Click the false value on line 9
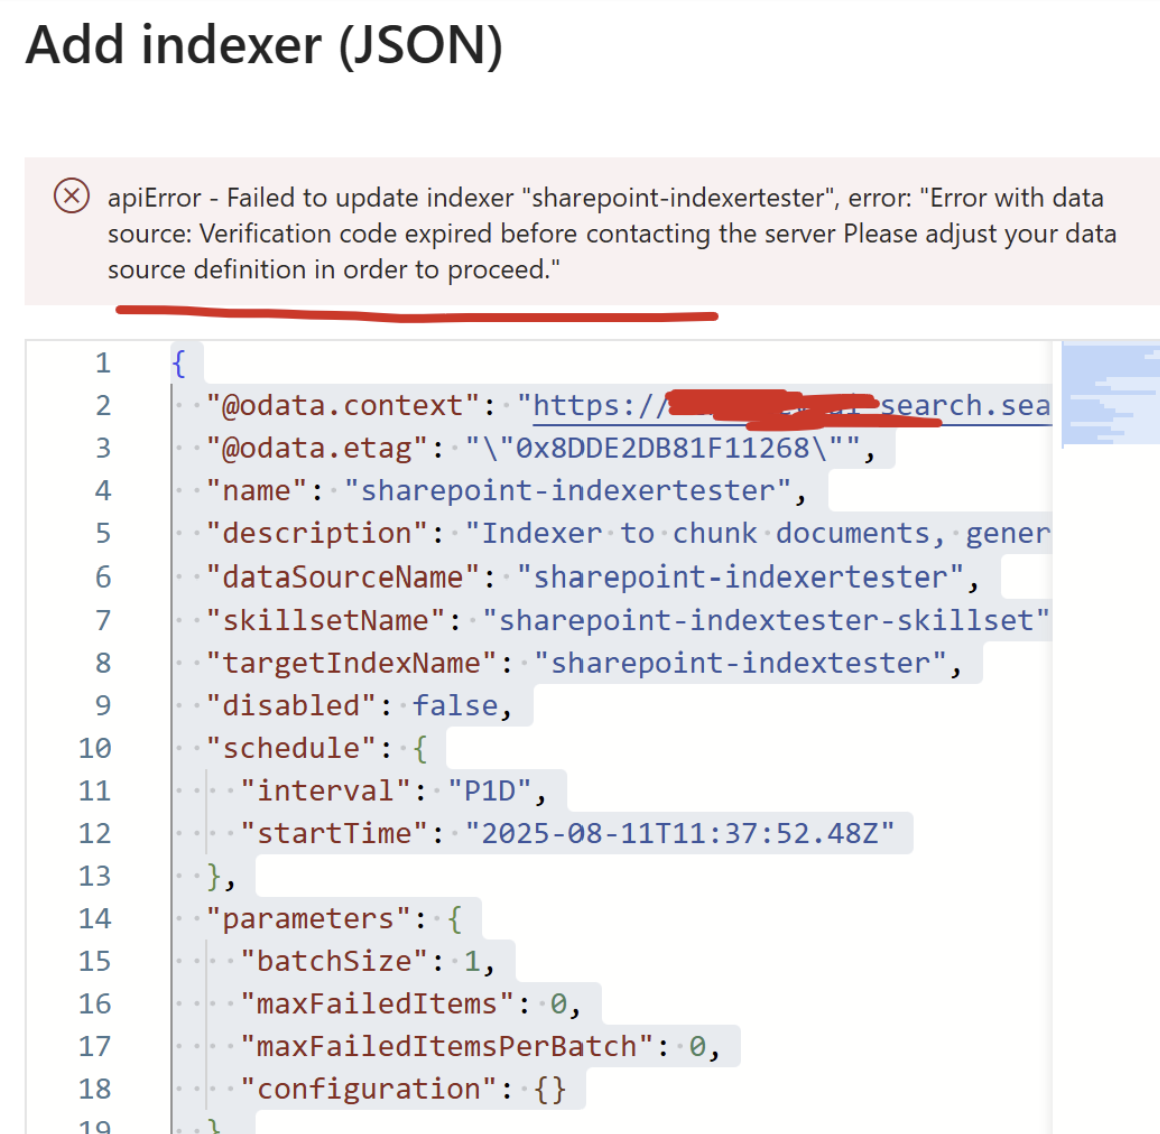 click(x=455, y=706)
